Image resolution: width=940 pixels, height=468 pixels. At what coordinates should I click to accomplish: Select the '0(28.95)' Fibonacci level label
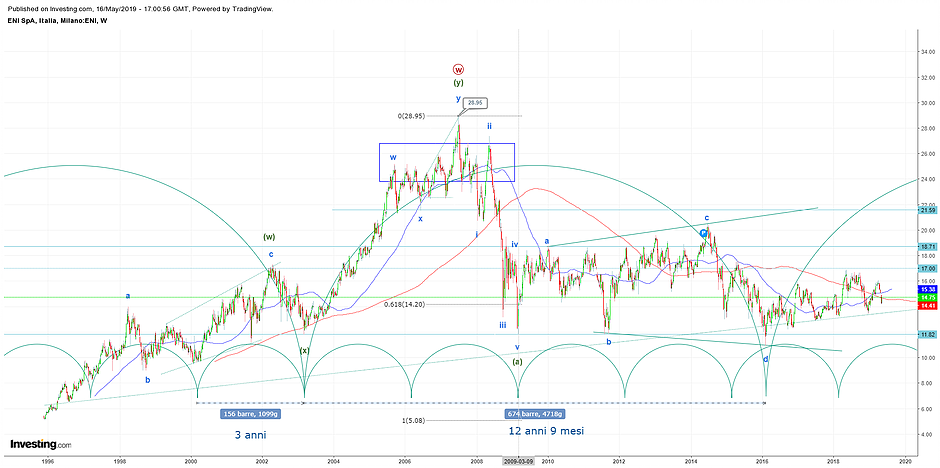[x=411, y=116]
